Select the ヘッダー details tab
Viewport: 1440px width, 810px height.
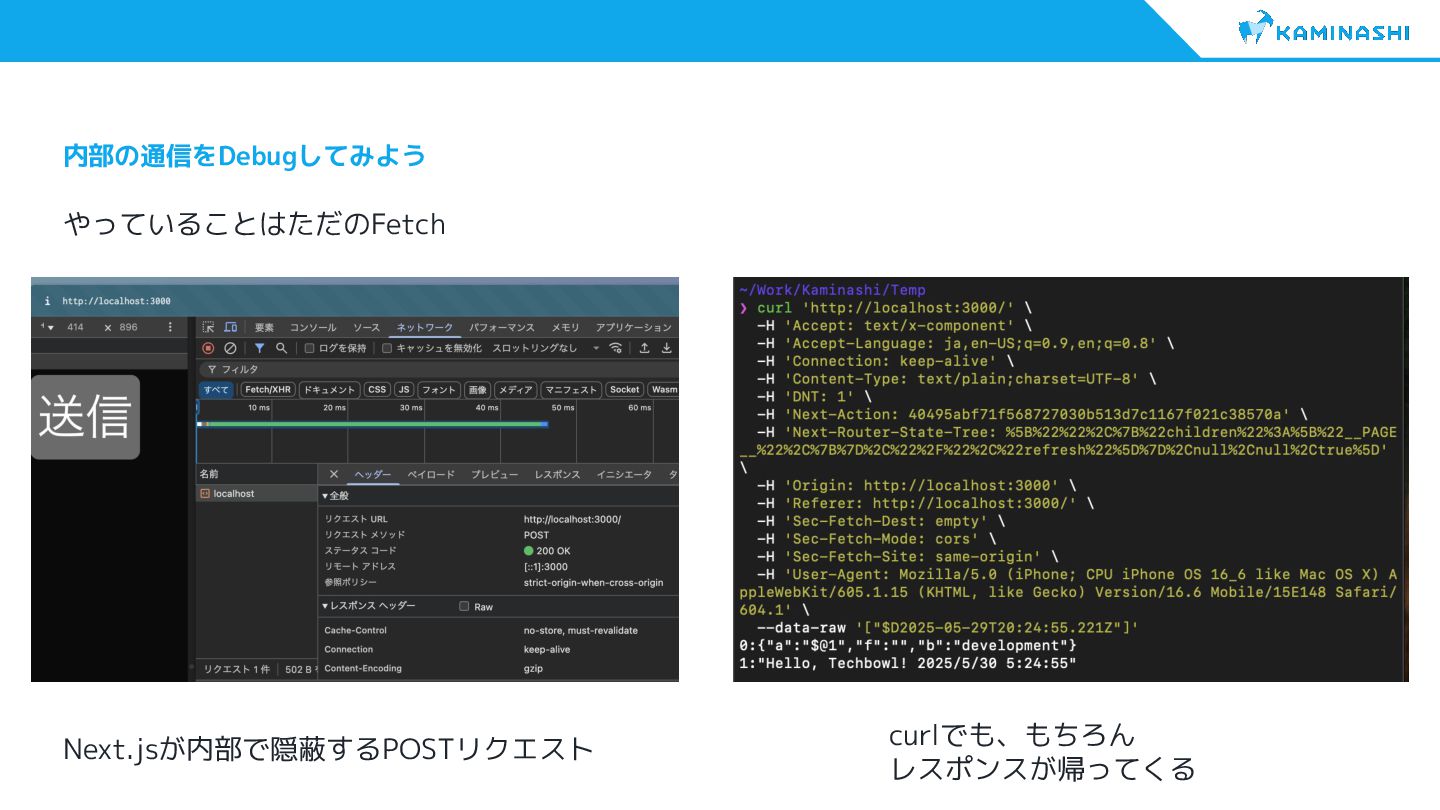pos(373,474)
